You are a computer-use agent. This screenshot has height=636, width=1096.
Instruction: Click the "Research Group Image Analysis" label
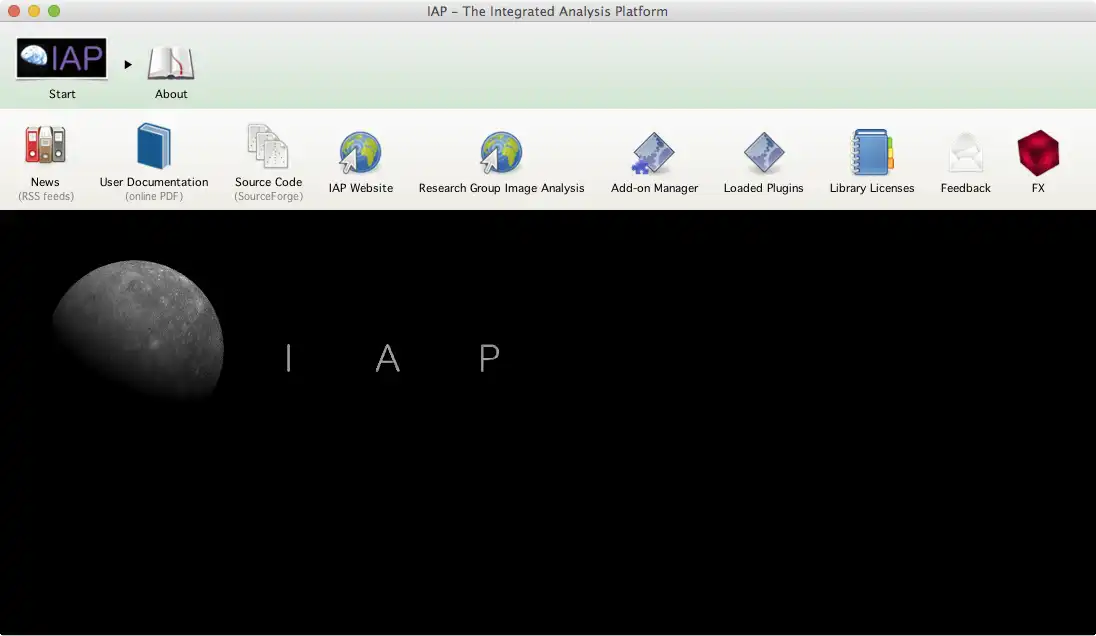pos(501,188)
